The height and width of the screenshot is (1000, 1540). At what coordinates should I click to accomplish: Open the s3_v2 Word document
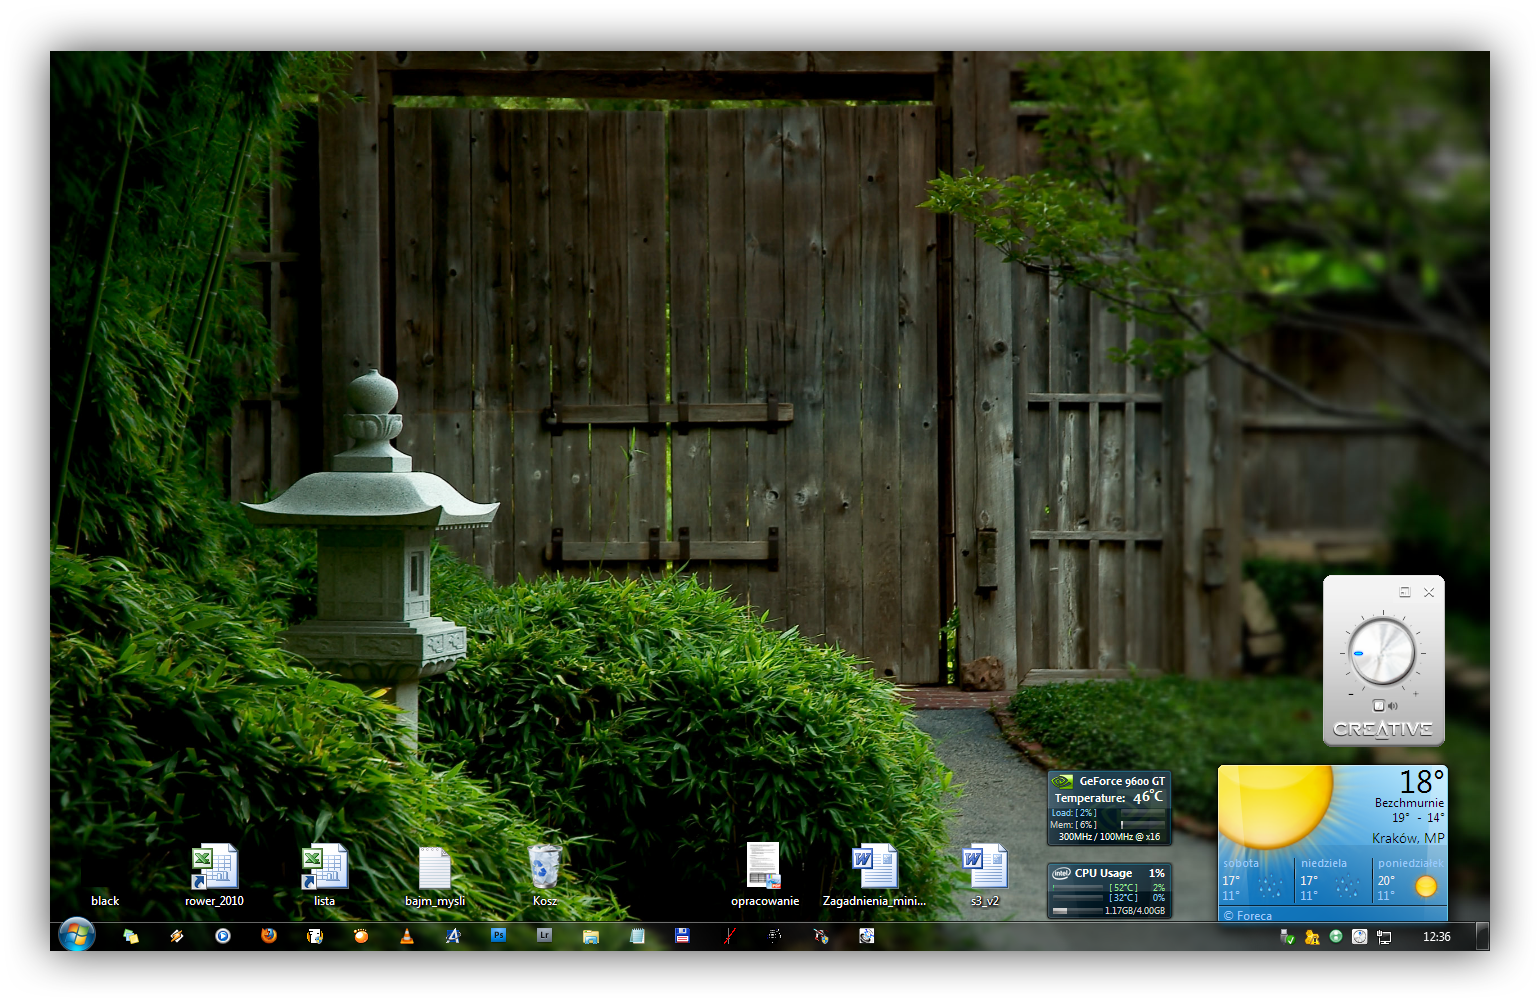pyautogui.click(x=984, y=868)
